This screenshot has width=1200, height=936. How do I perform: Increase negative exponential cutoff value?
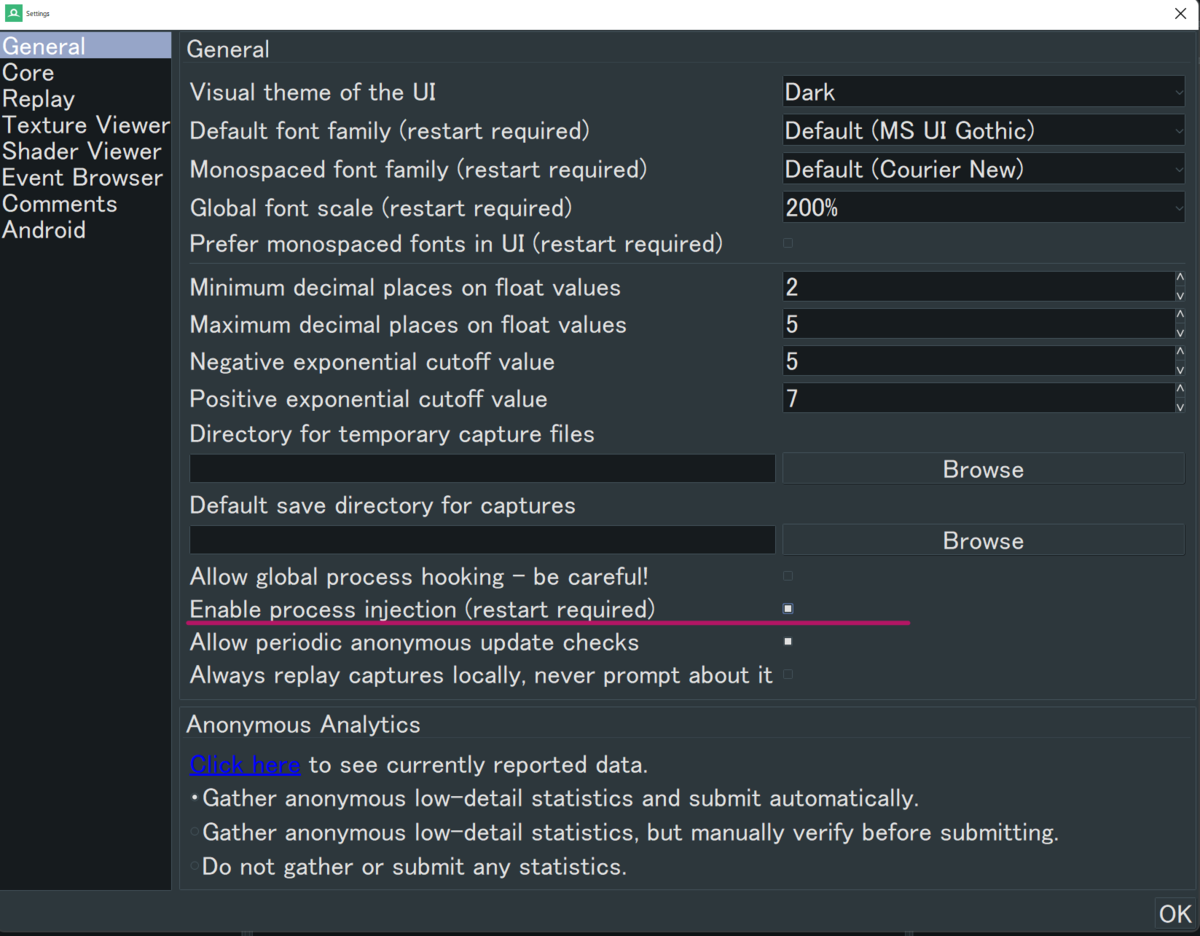click(1180, 353)
